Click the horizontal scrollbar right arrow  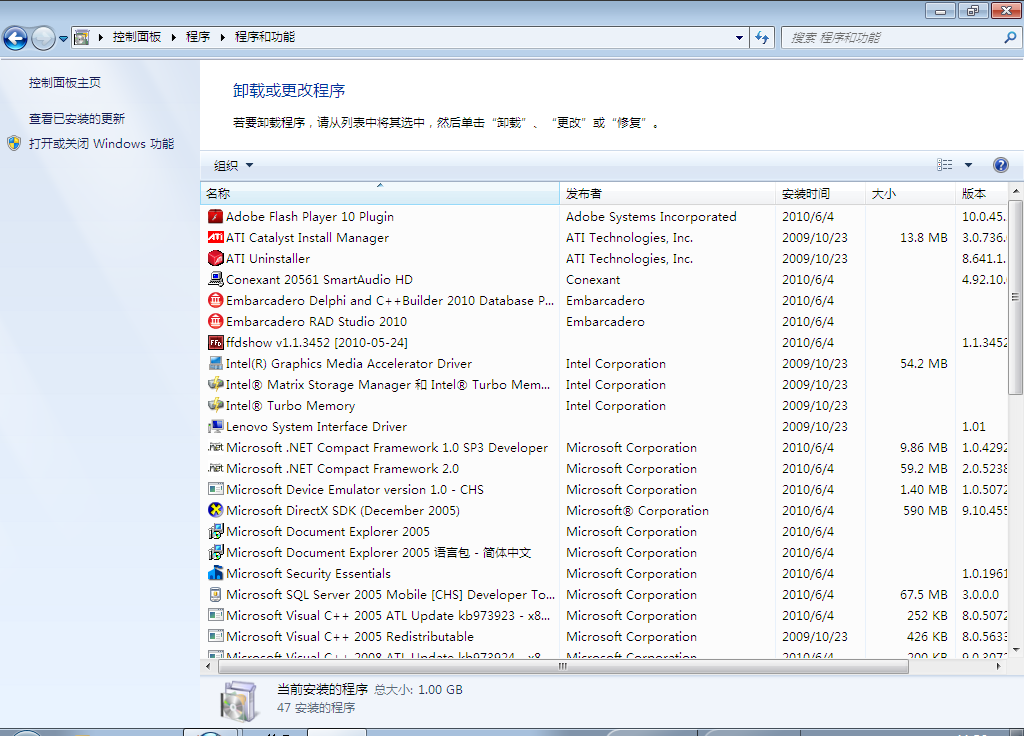pos(998,666)
